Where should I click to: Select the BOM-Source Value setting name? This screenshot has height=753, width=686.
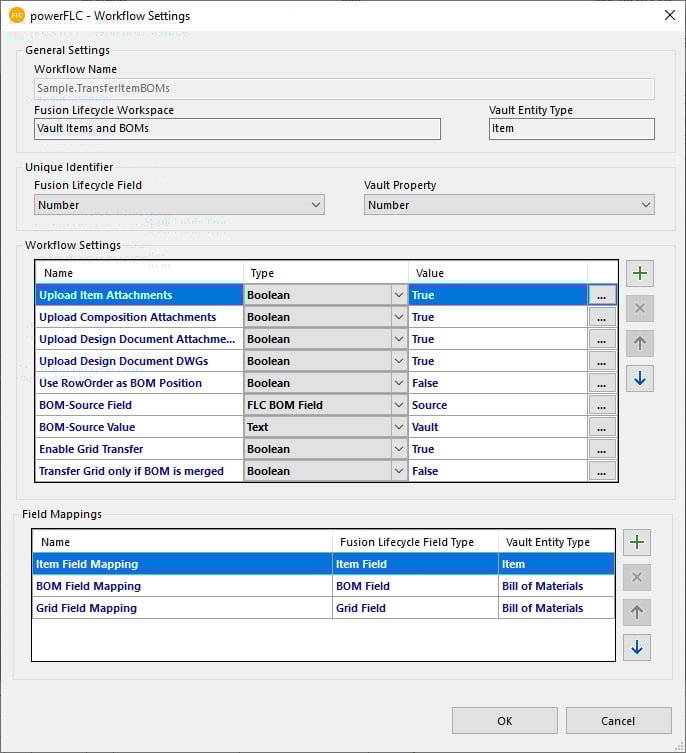[x=139, y=427]
